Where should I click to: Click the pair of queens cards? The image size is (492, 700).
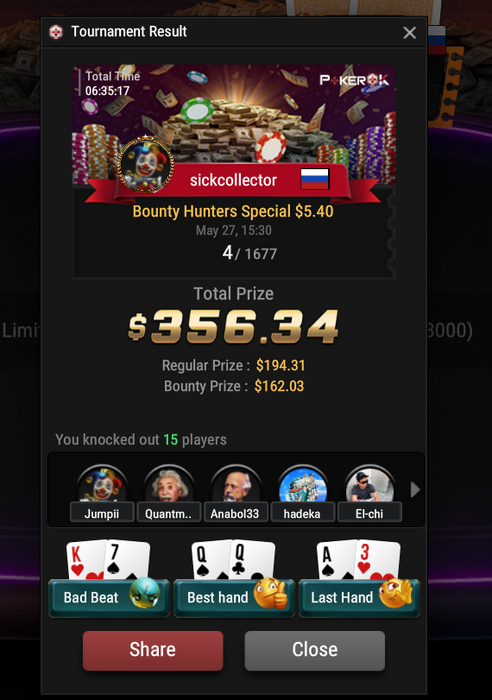[x=233, y=559]
